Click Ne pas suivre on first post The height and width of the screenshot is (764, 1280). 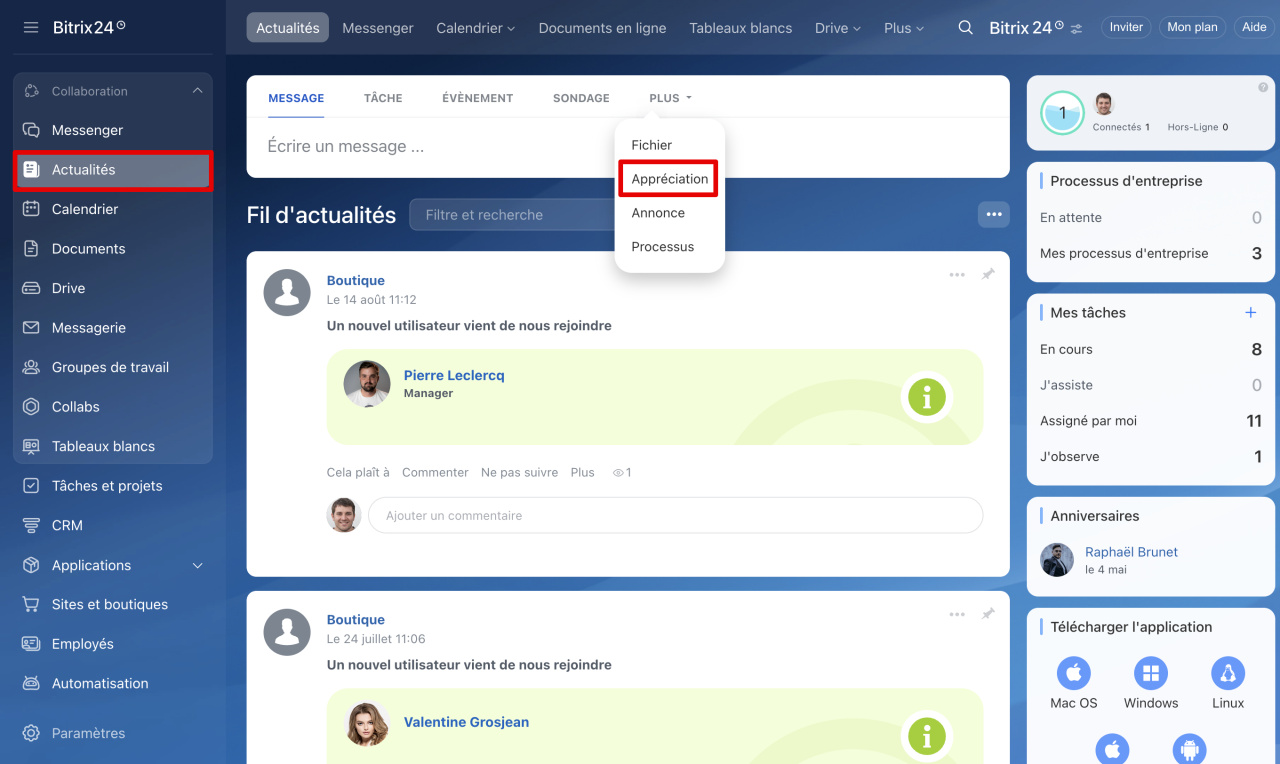(x=519, y=472)
